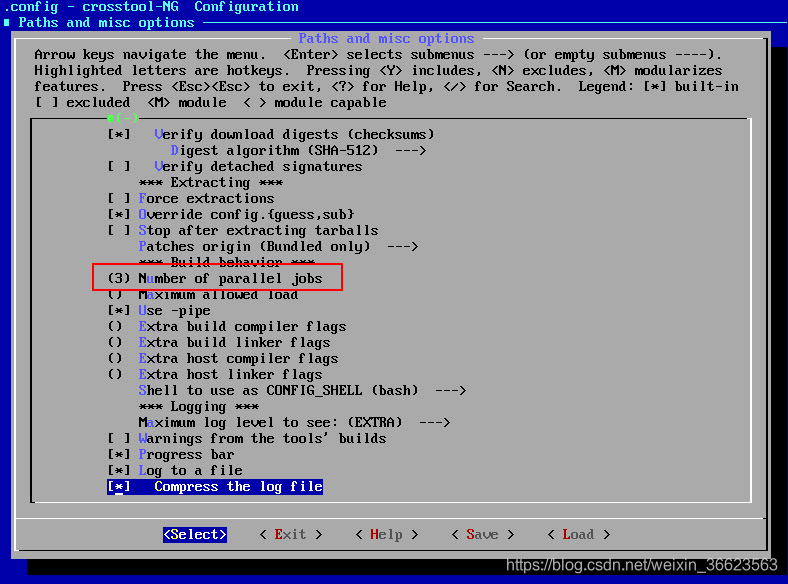Click the Paths and misc options dialog title
The height and width of the screenshot is (584, 788).
pyautogui.click(x=386, y=39)
